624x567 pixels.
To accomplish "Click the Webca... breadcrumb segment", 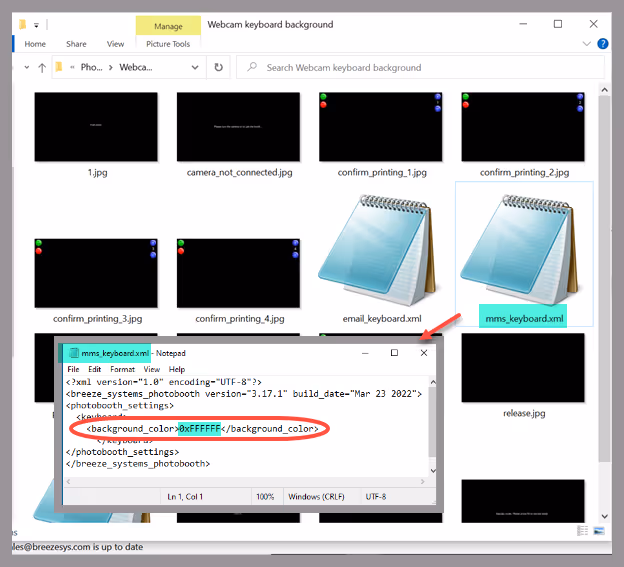I will (136, 67).
